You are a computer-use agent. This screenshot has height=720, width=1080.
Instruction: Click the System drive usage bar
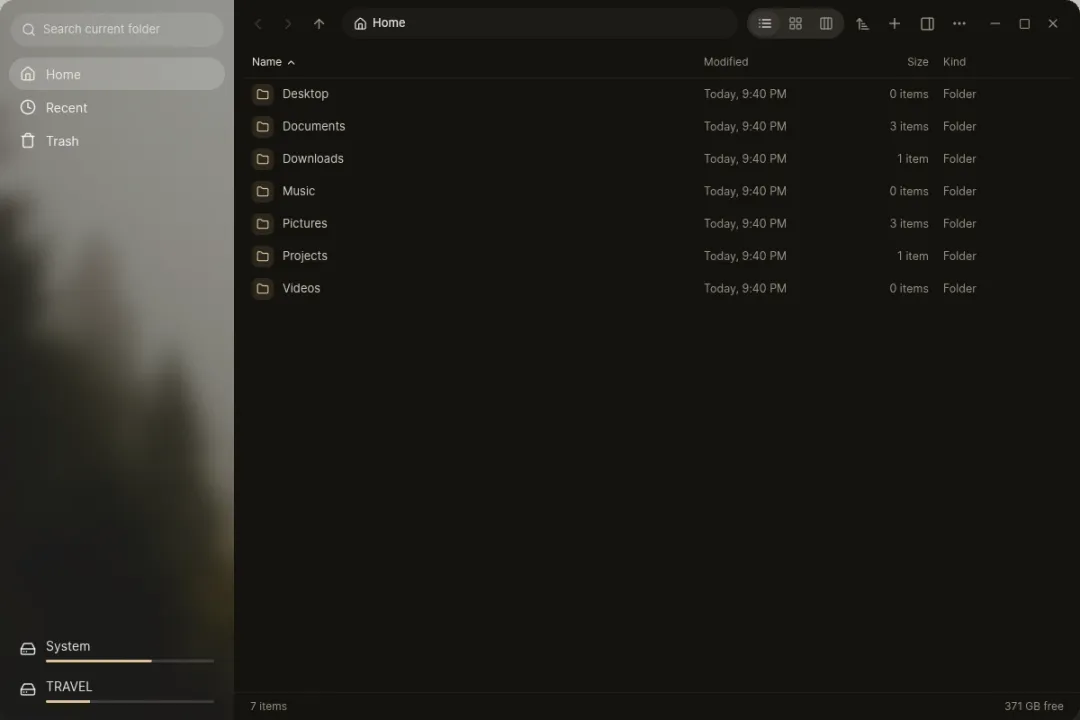pyautogui.click(x=129, y=661)
